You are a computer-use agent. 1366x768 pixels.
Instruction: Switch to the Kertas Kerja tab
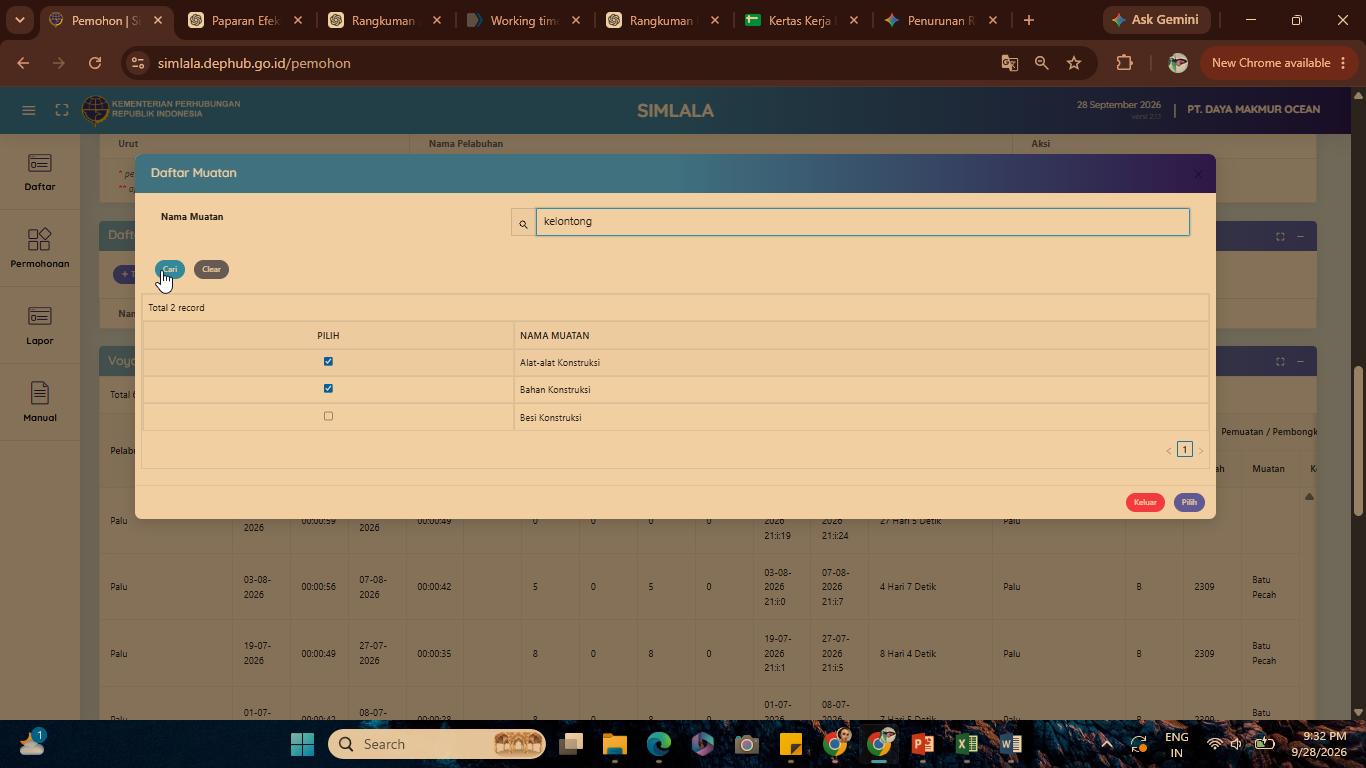pos(802,20)
